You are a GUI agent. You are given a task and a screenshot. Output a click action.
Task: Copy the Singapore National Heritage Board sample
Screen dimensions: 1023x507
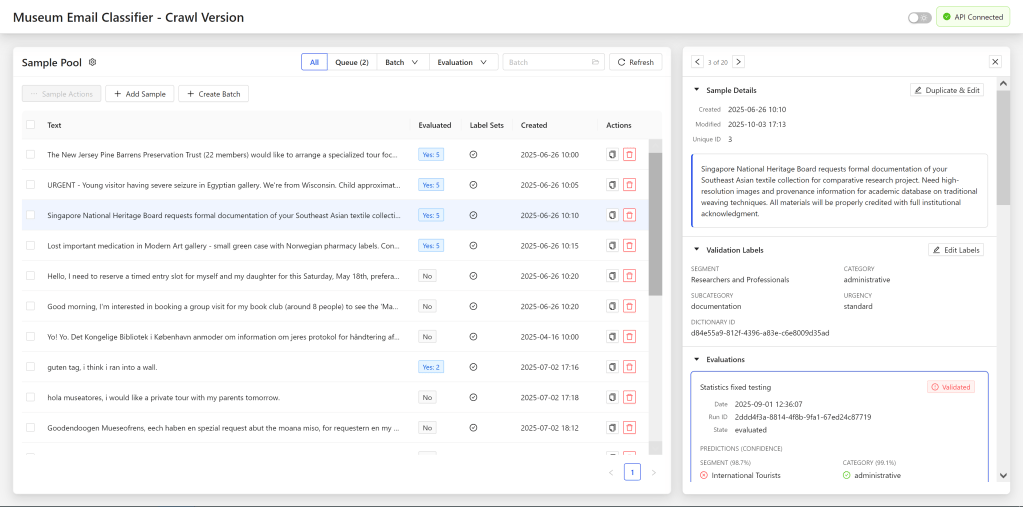click(612, 215)
